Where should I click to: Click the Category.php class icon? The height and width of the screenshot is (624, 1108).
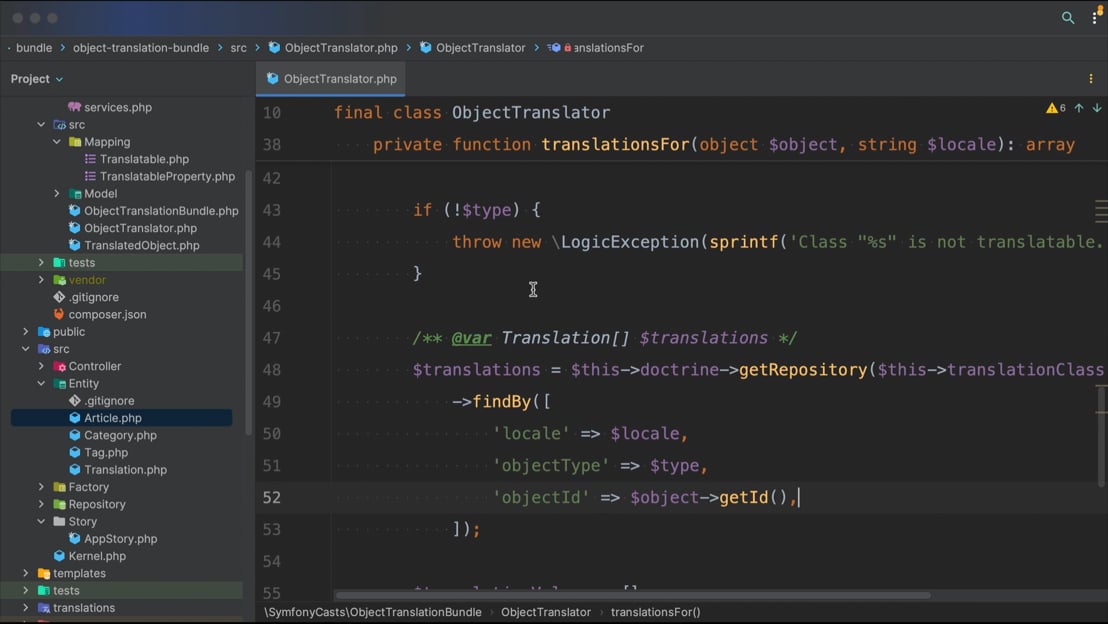coord(74,435)
